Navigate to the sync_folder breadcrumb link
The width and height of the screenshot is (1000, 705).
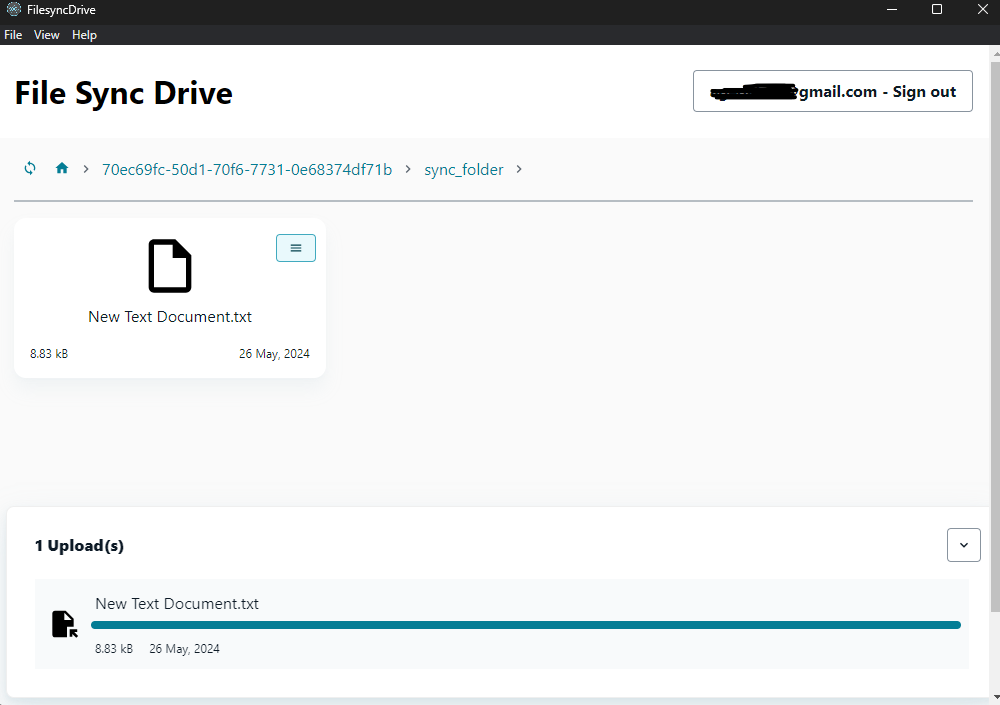pyautogui.click(x=463, y=169)
